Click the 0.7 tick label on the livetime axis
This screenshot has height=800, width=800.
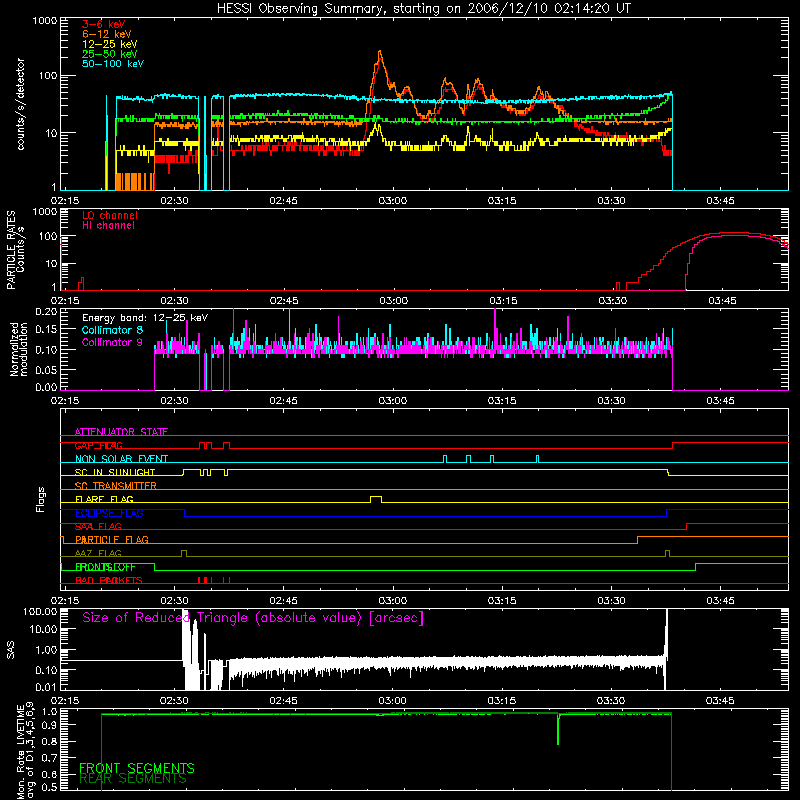(49, 758)
